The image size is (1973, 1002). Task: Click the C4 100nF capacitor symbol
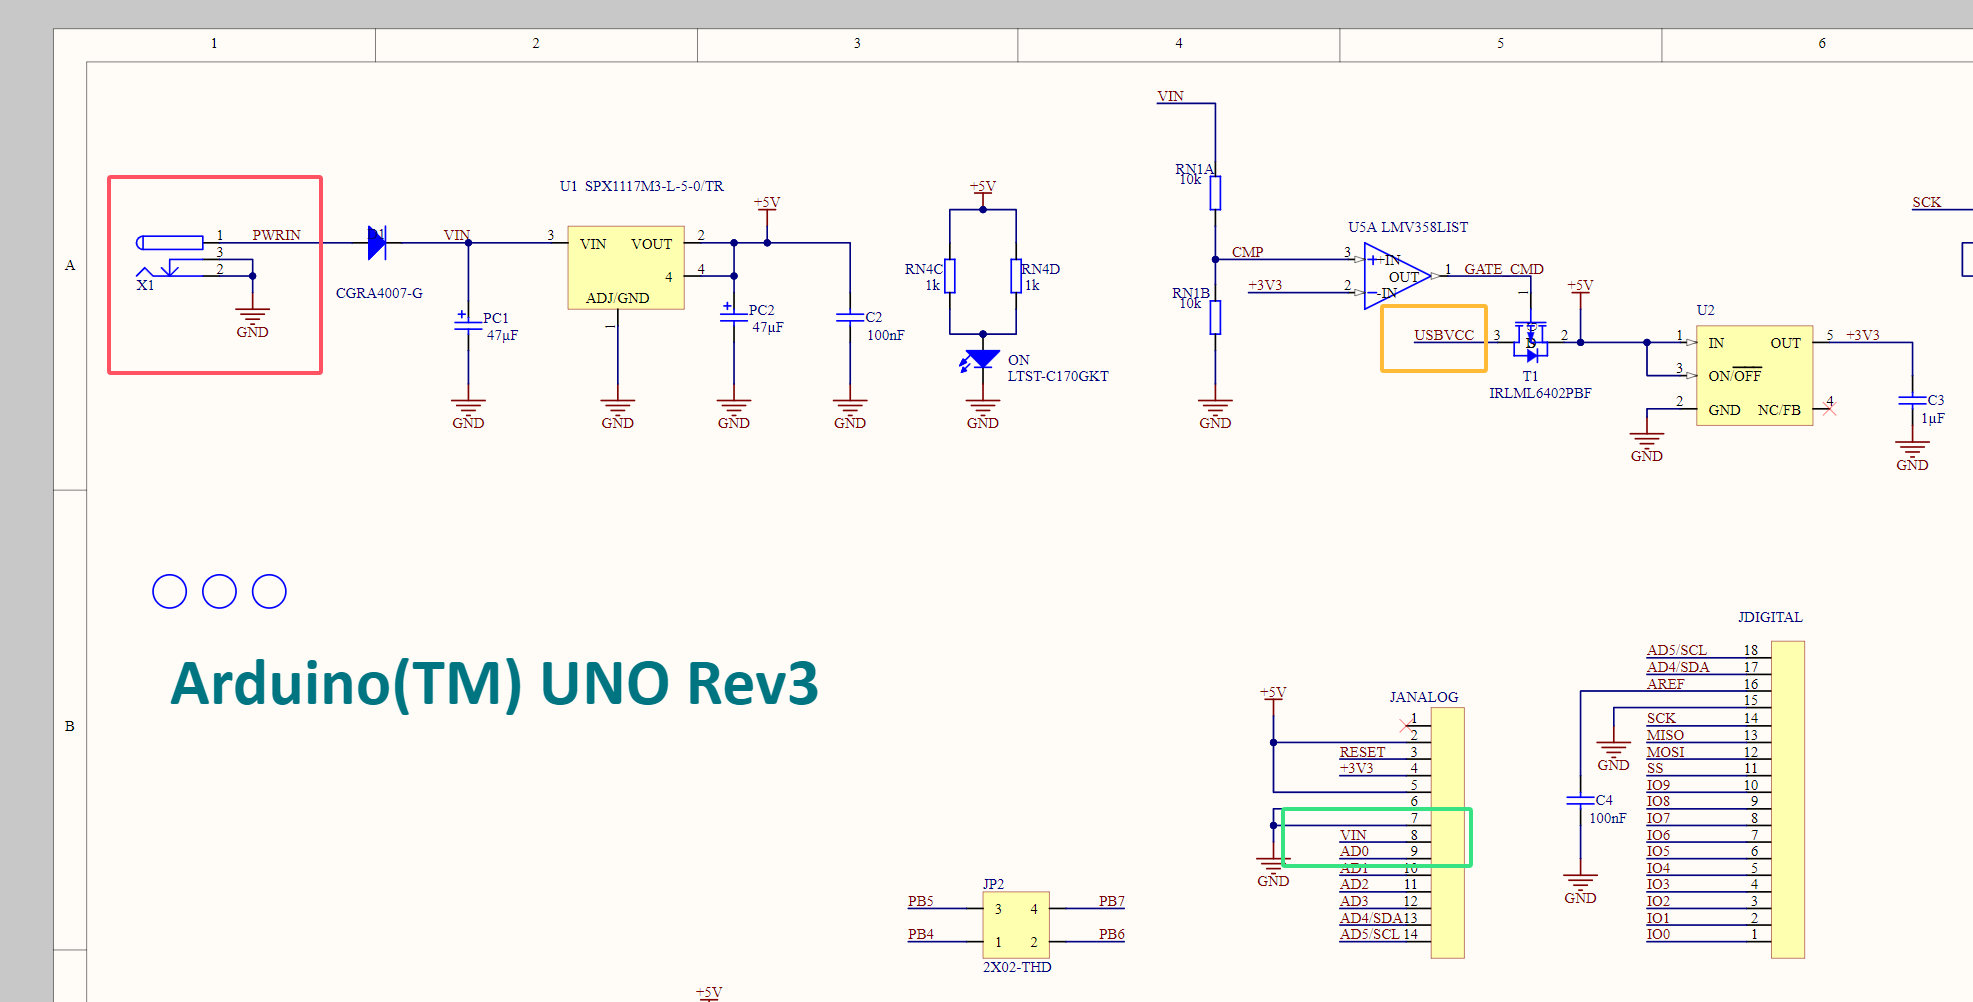point(1580,800)
